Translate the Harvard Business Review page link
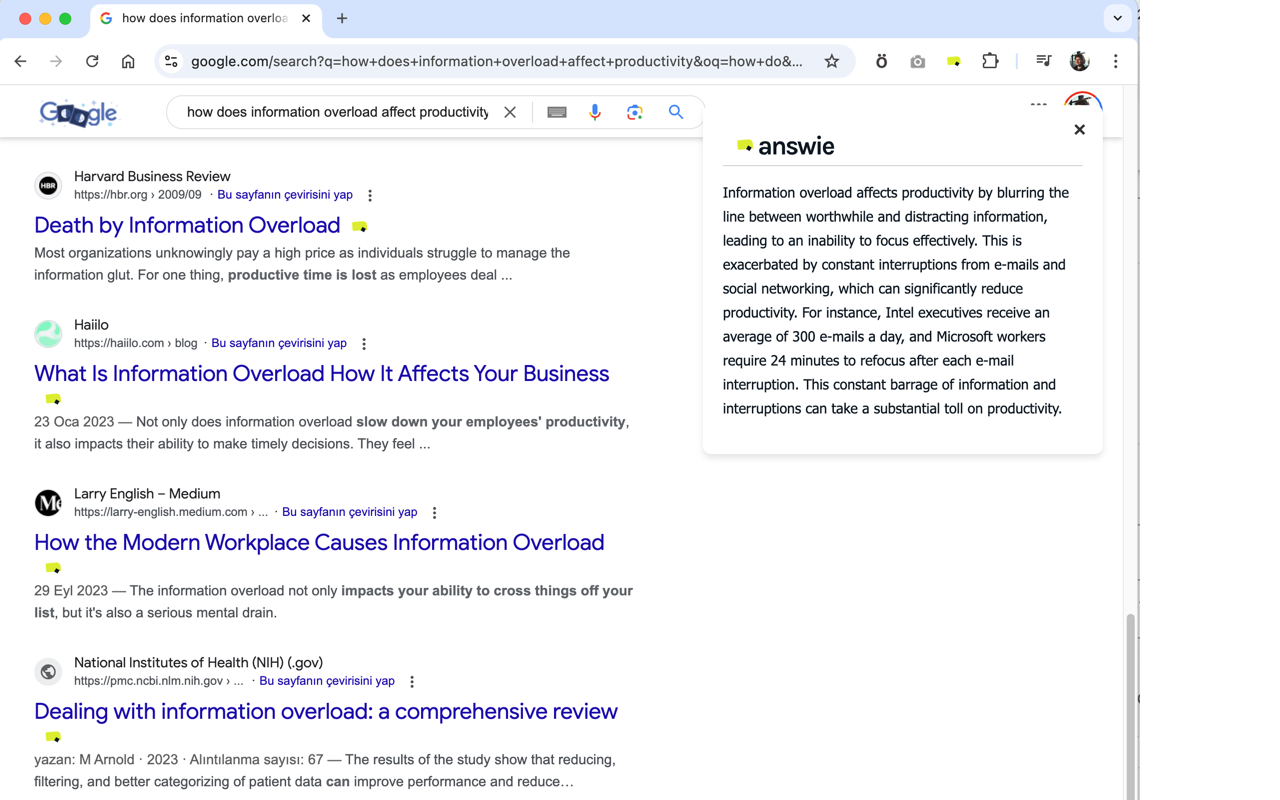The height and width of the screenshot is (800, 1280). 285,195
